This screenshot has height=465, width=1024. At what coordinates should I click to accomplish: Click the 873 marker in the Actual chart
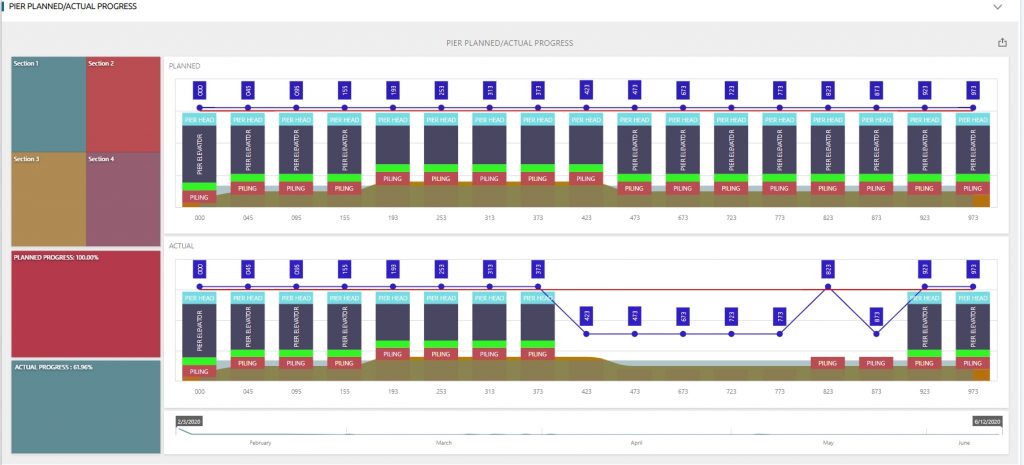(x=876, y=316)
